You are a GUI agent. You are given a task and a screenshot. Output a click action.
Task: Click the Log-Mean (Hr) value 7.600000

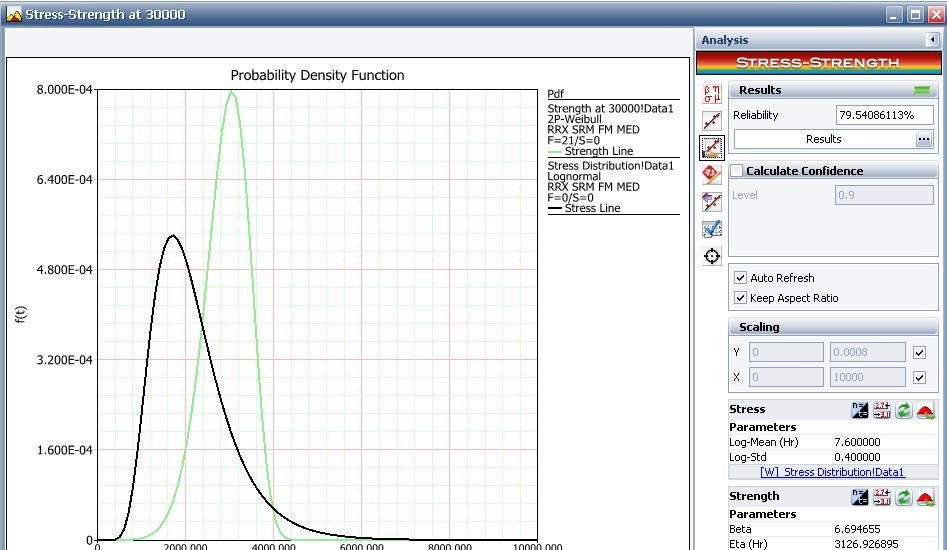(x=857, y=442)
